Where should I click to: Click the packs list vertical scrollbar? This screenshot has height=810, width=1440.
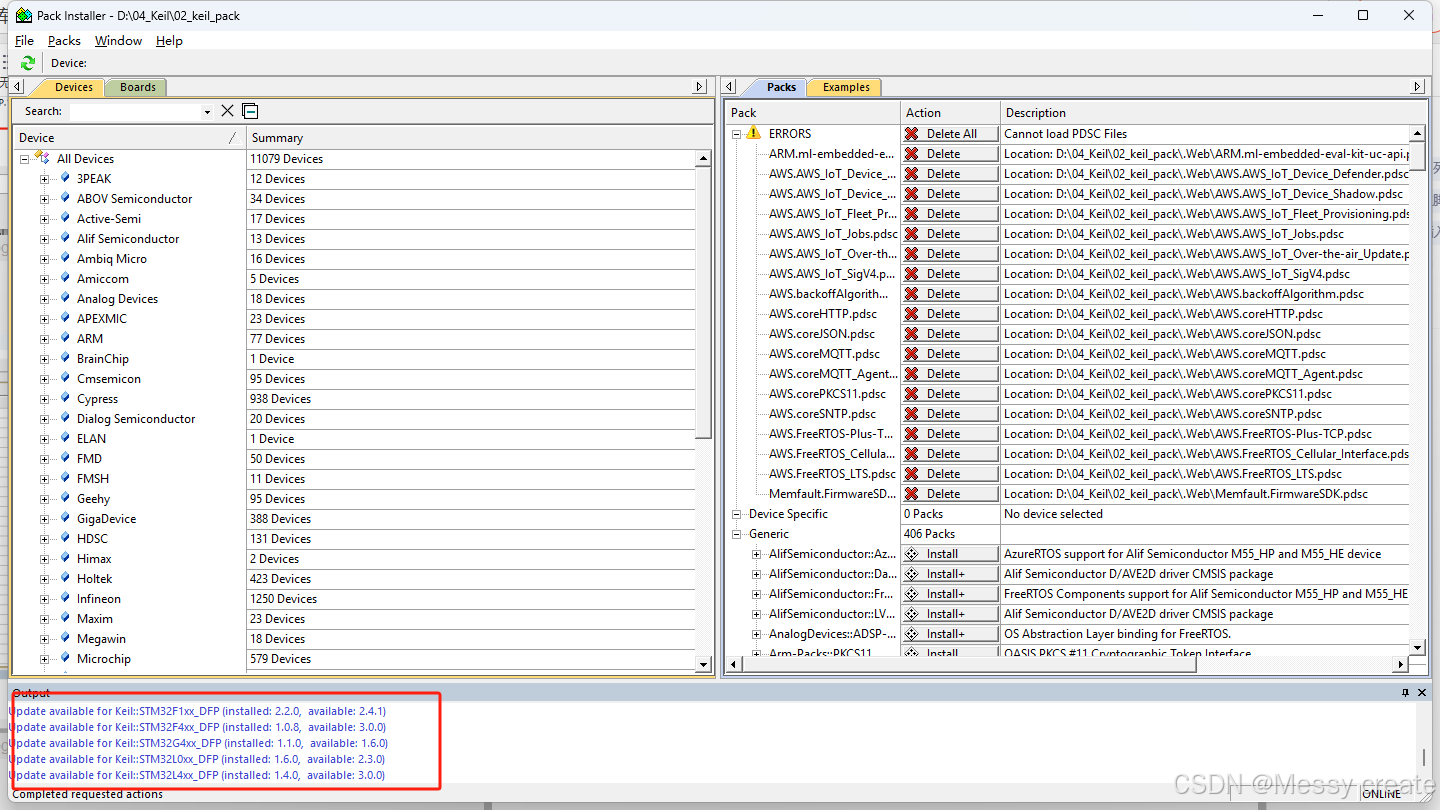coord(1417,156)
